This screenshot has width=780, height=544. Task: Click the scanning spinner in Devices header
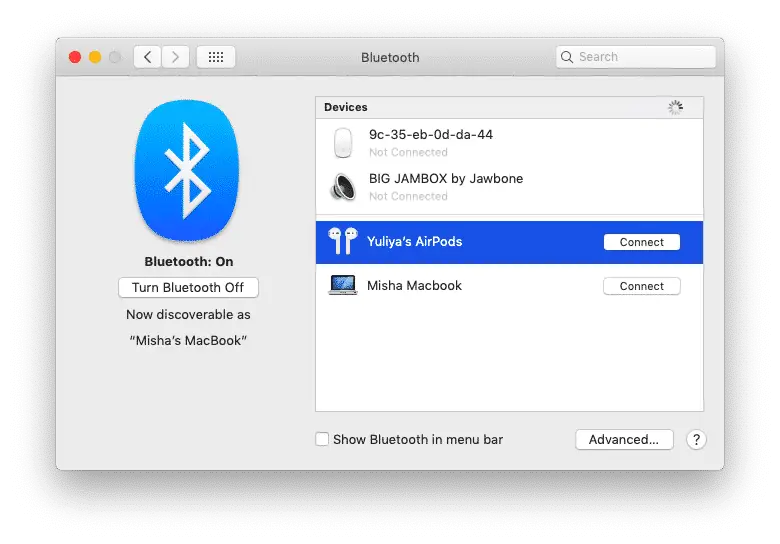click(x=675, y=107)
